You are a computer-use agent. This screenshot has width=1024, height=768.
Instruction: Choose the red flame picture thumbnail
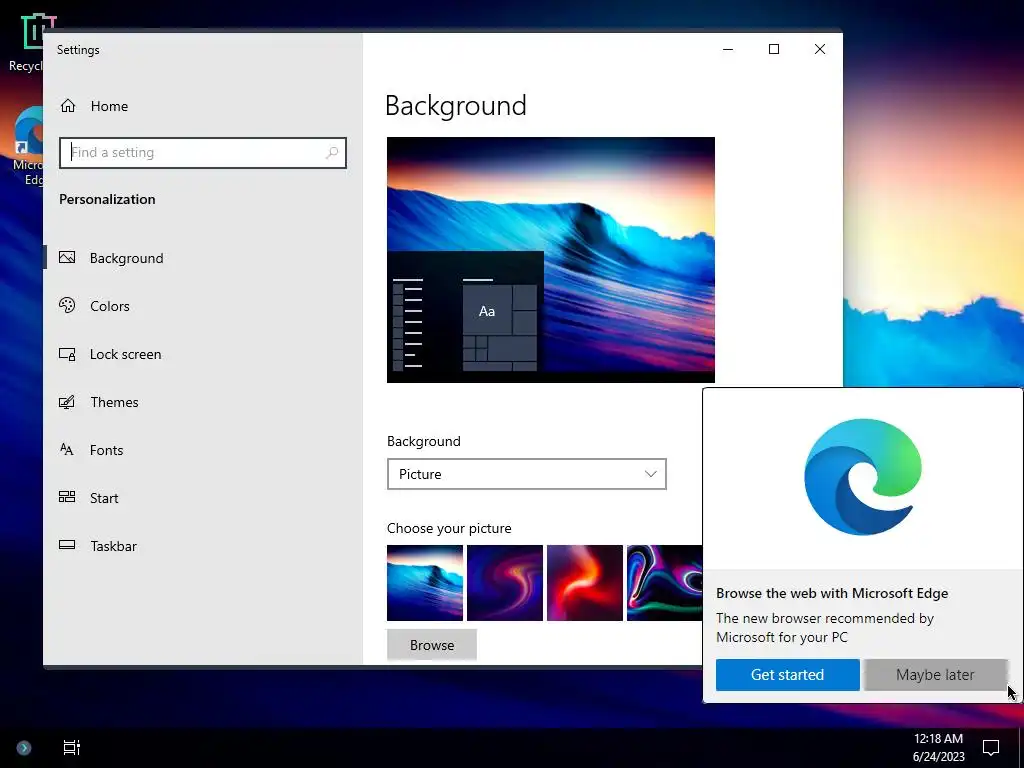coord(584,583)
